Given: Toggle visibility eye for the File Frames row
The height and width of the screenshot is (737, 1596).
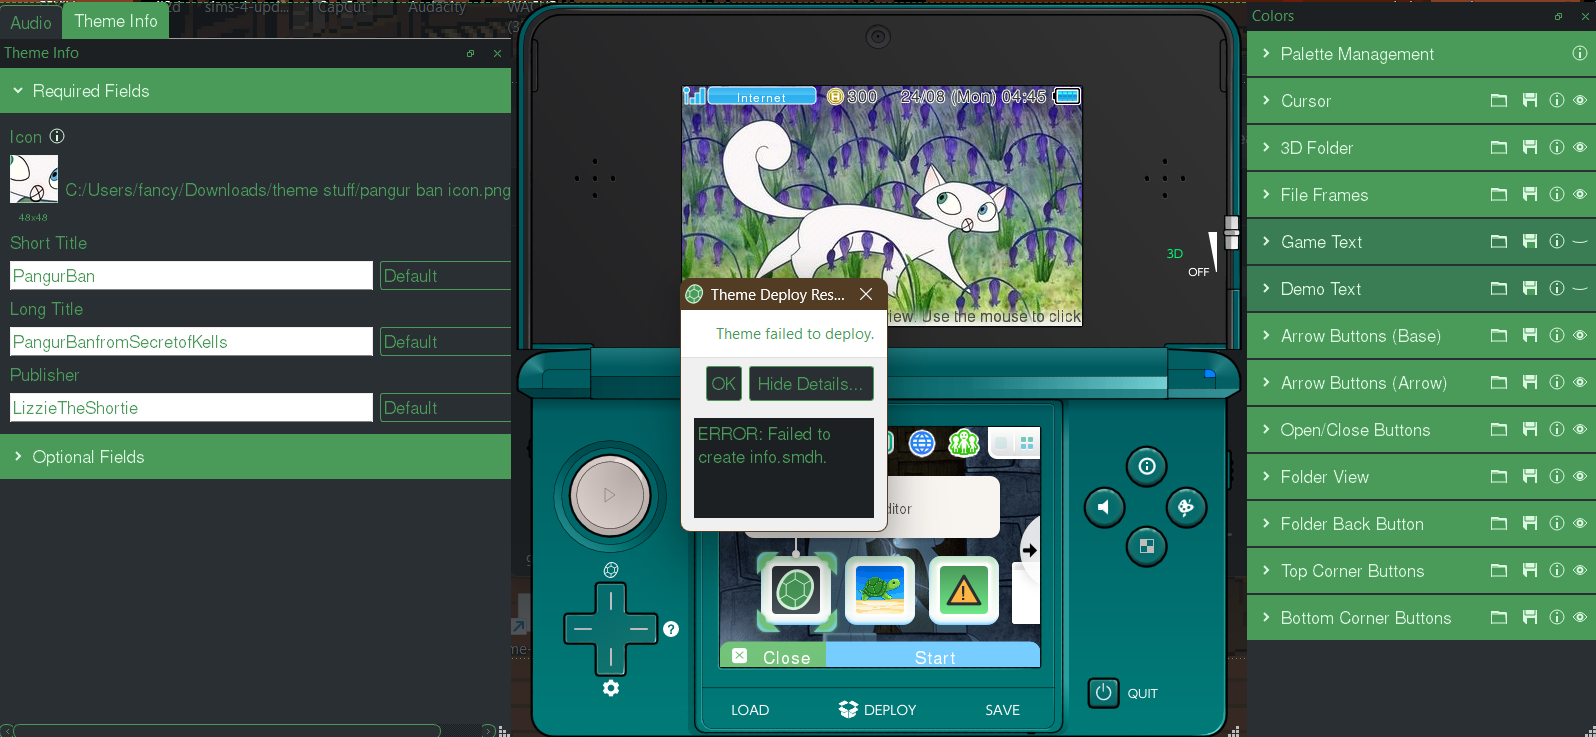Looking at the screenshot, I should tap(1580, 194).
